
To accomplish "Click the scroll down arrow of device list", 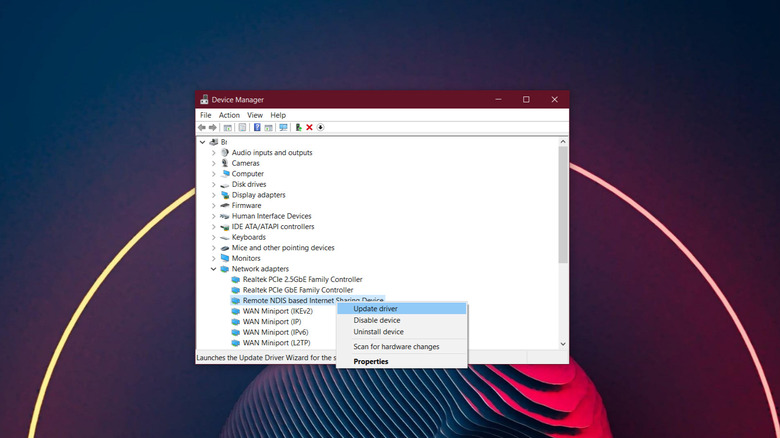I will (x=563, y=344).
